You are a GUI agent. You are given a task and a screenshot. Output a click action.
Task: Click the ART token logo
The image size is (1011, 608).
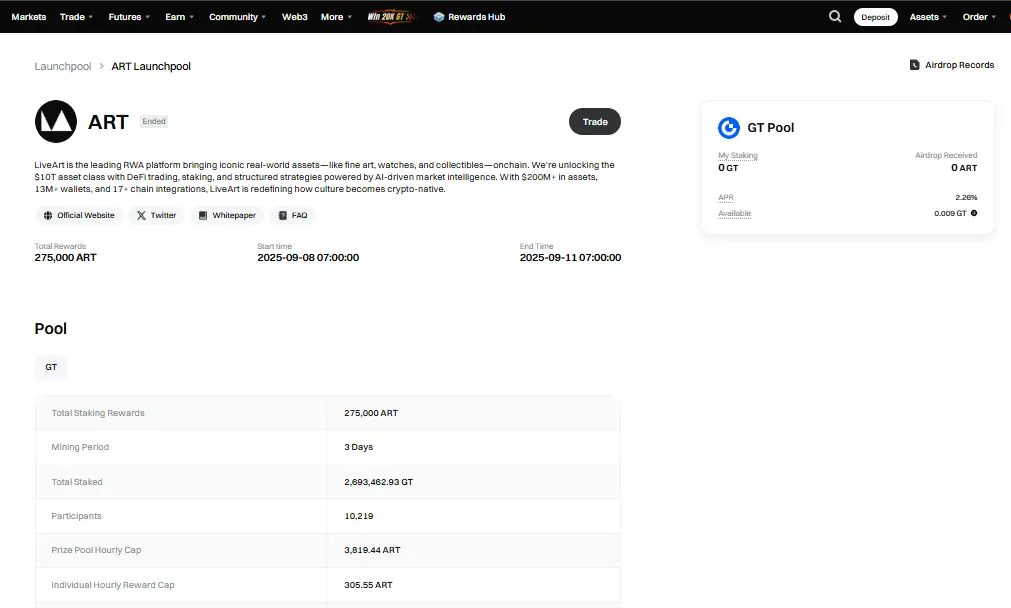click(55, 121)
